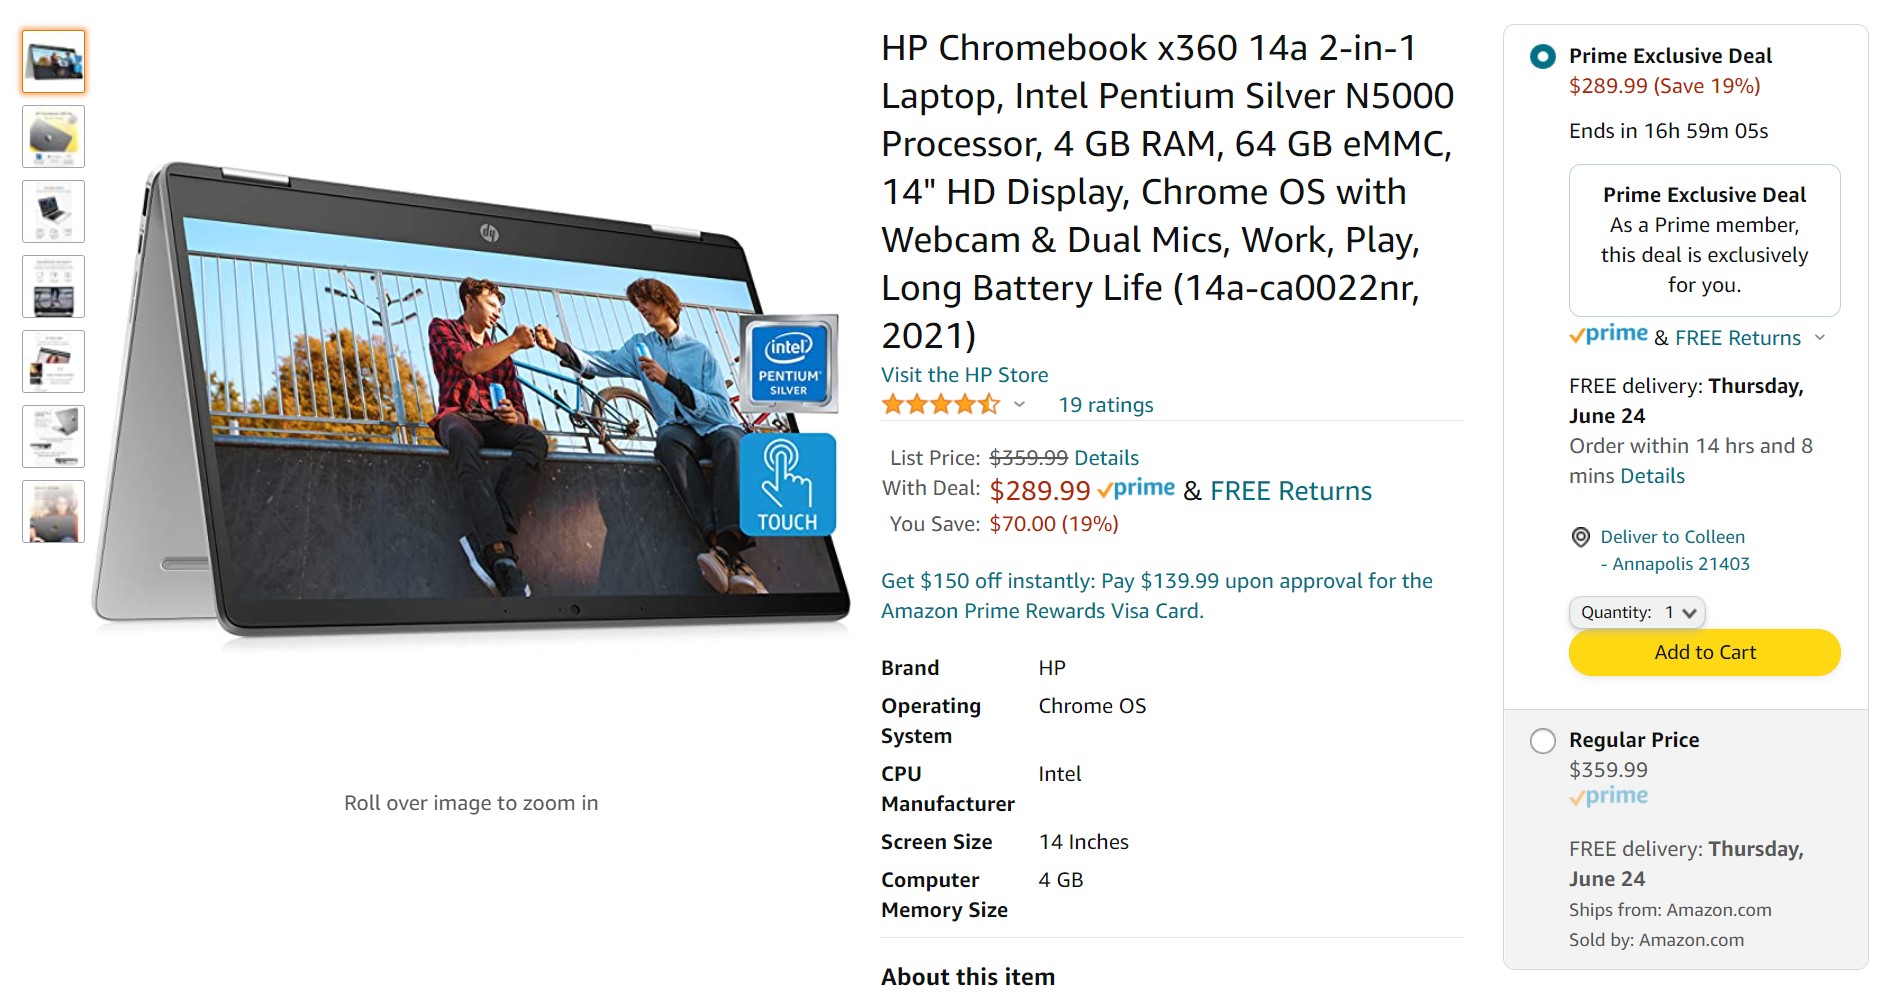This screenshot has width=1888, height=994.
Task: Click the star rating icons
Action: (940, 405)
